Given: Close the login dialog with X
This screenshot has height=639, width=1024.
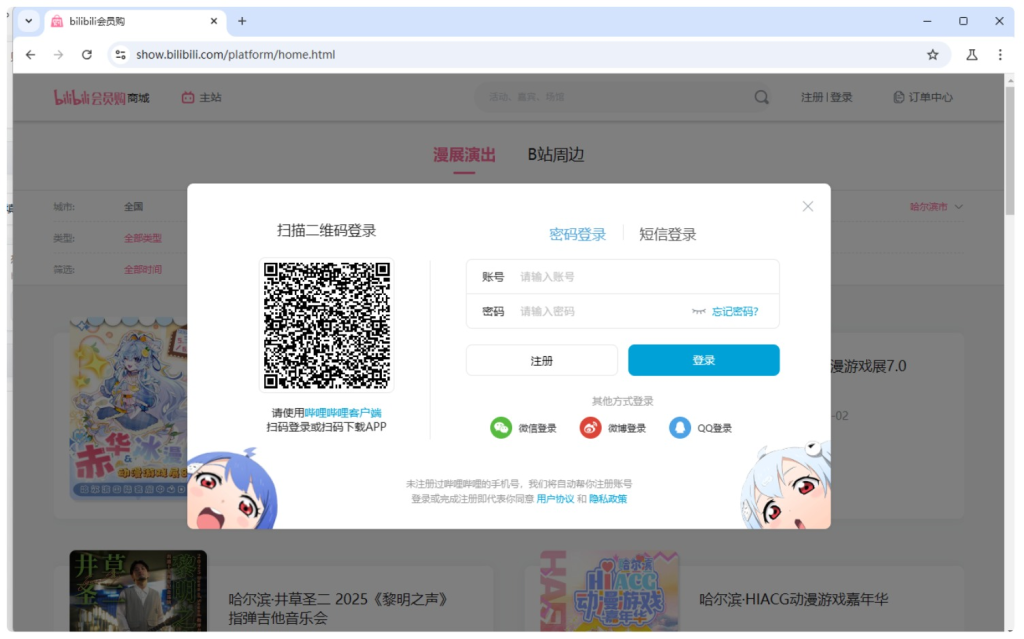Looking at the screenshot, I should click(807, 206).
